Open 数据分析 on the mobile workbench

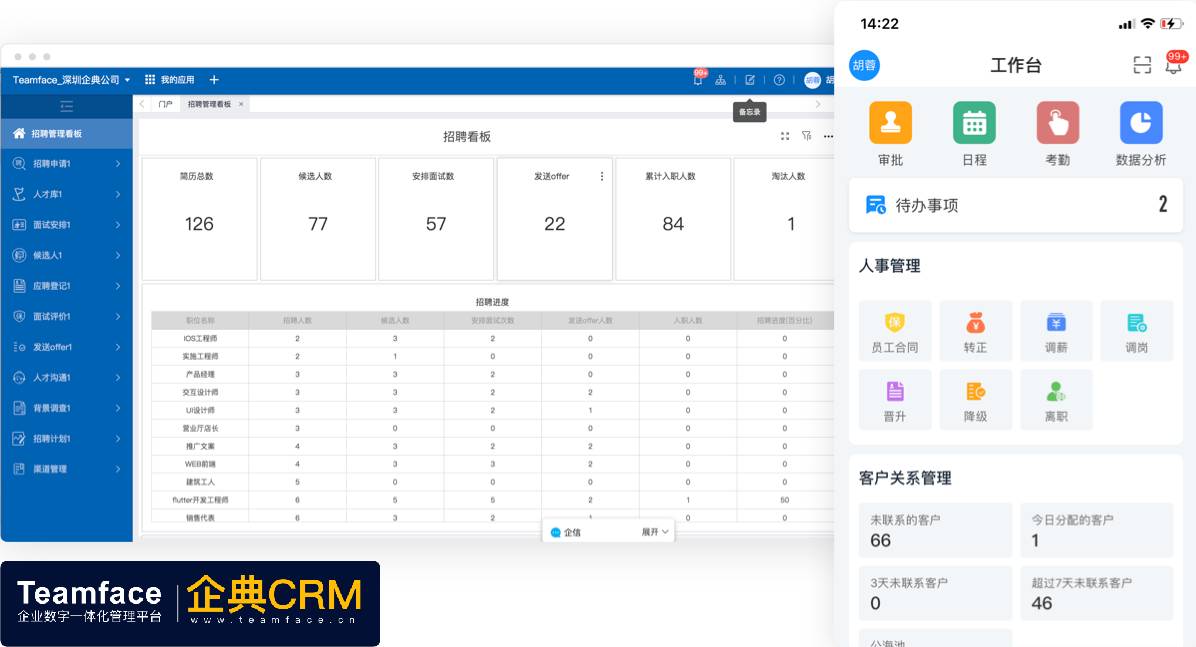[1141, 123]
